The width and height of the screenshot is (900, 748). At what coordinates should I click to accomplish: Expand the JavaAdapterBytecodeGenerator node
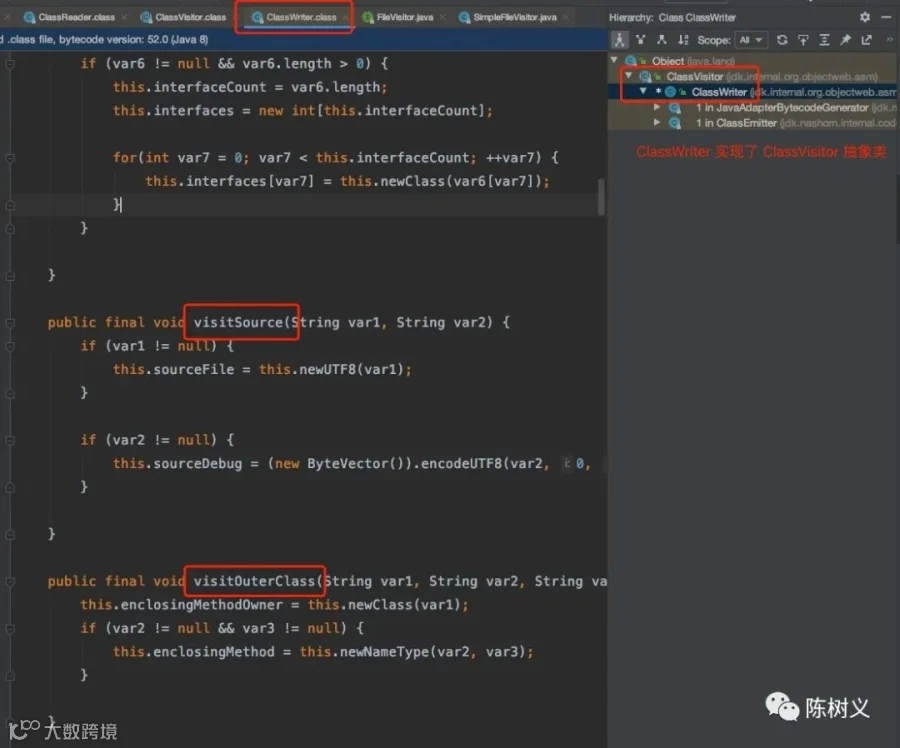pyautogui.click(x=657, y=107)
